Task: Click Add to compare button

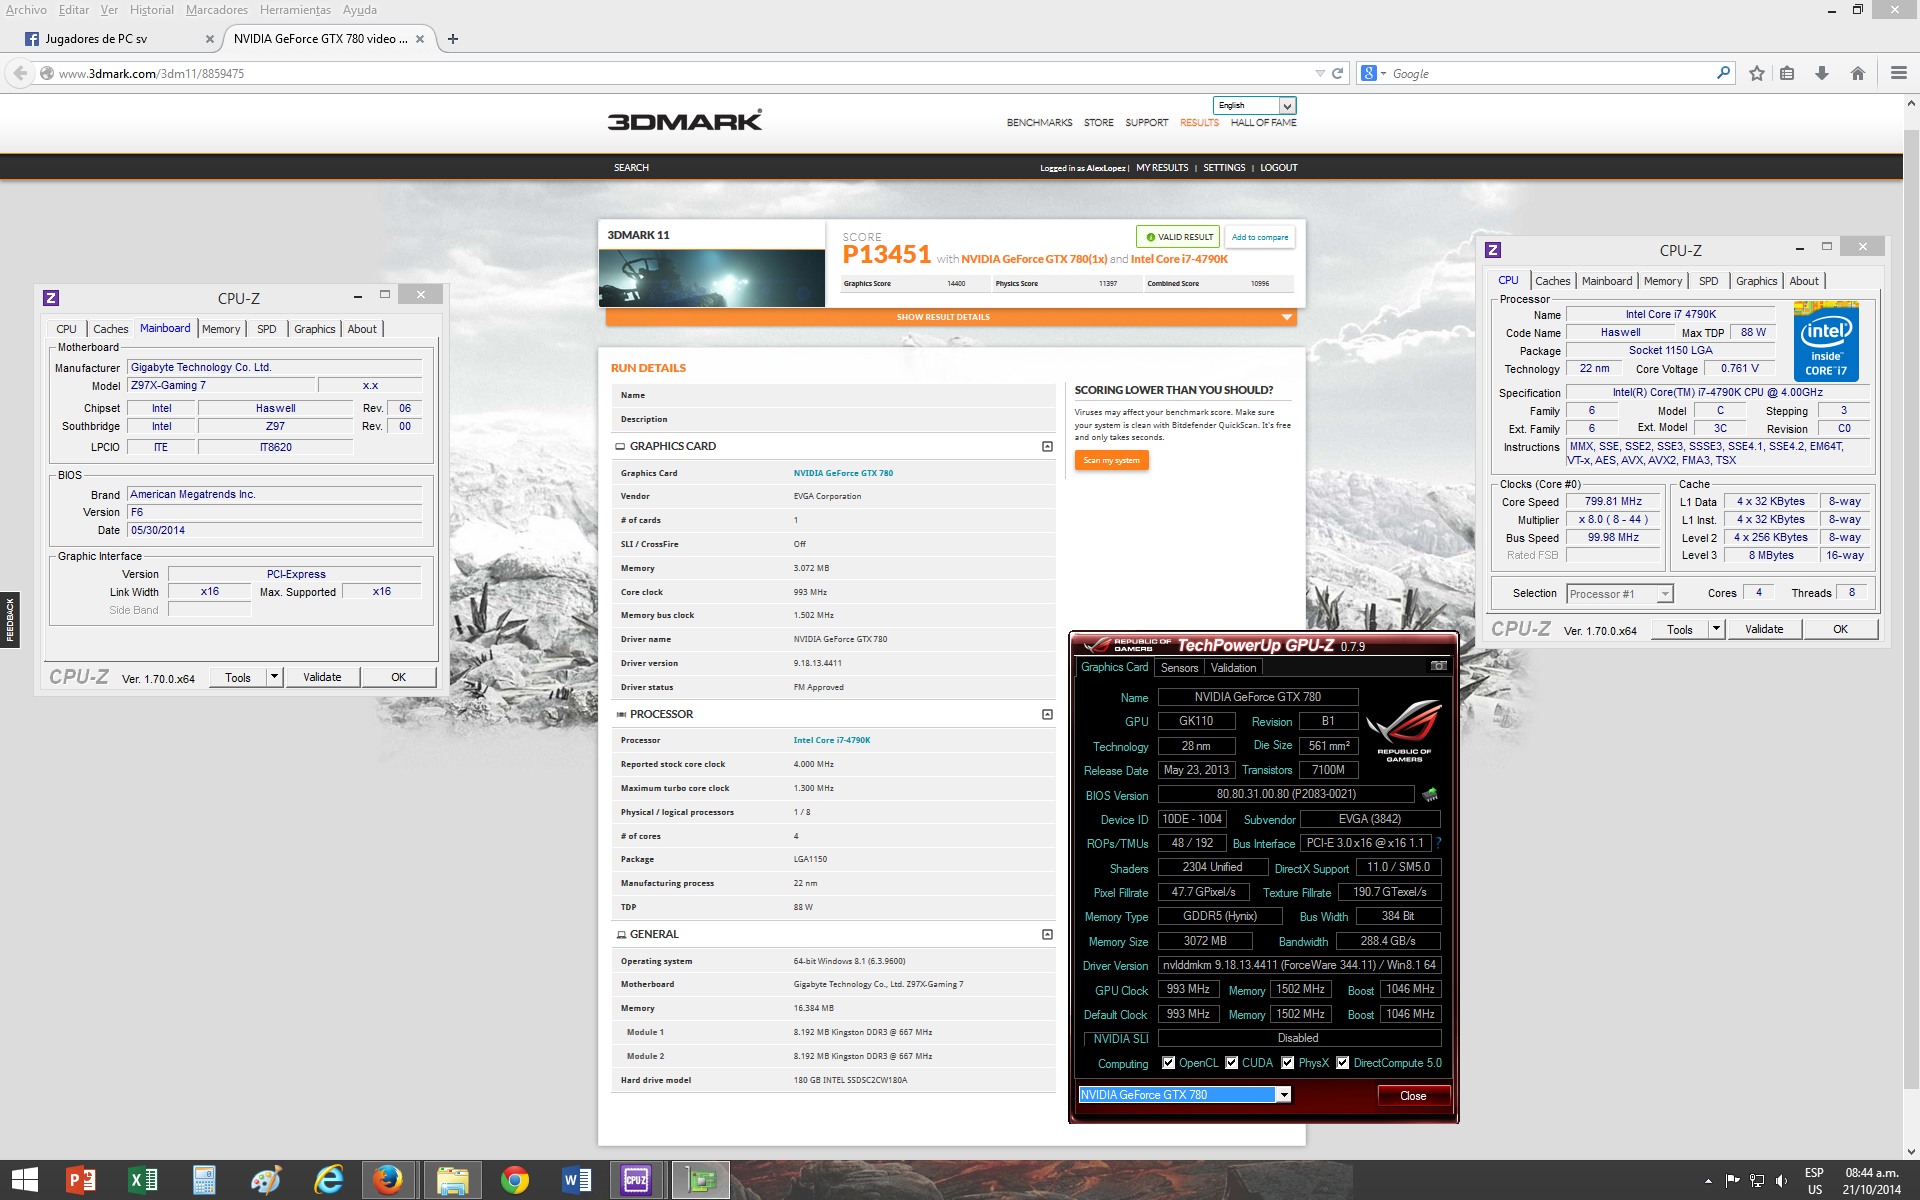Action: 1260,237
